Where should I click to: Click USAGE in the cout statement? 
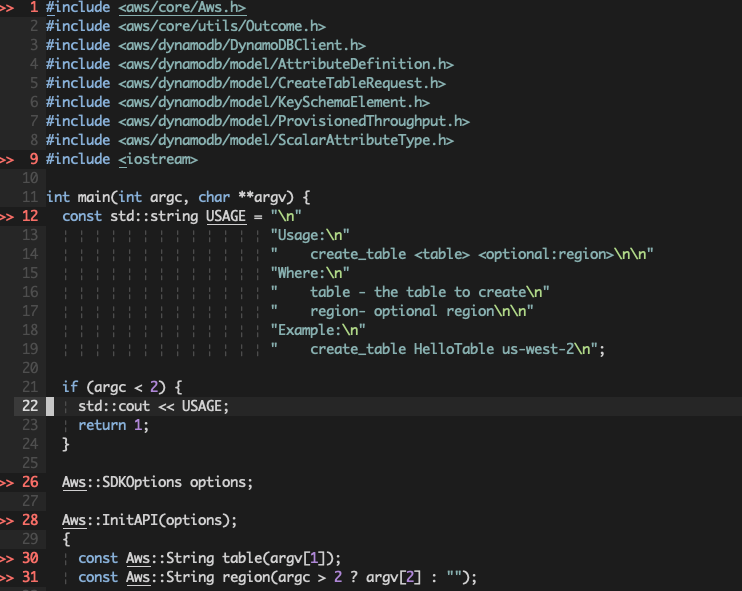coord(202,406)
